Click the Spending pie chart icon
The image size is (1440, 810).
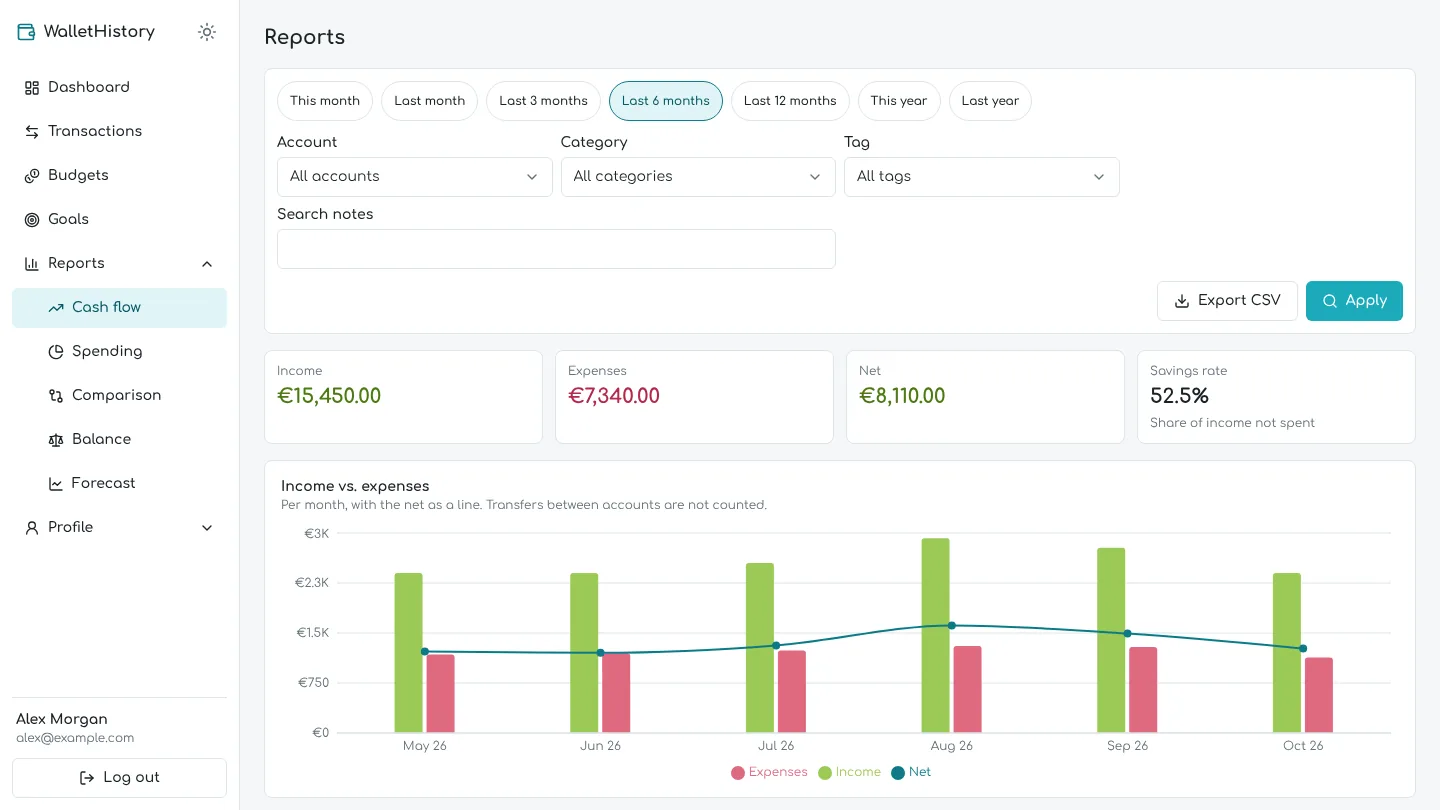pyautogui.click(x=56, y=352)
